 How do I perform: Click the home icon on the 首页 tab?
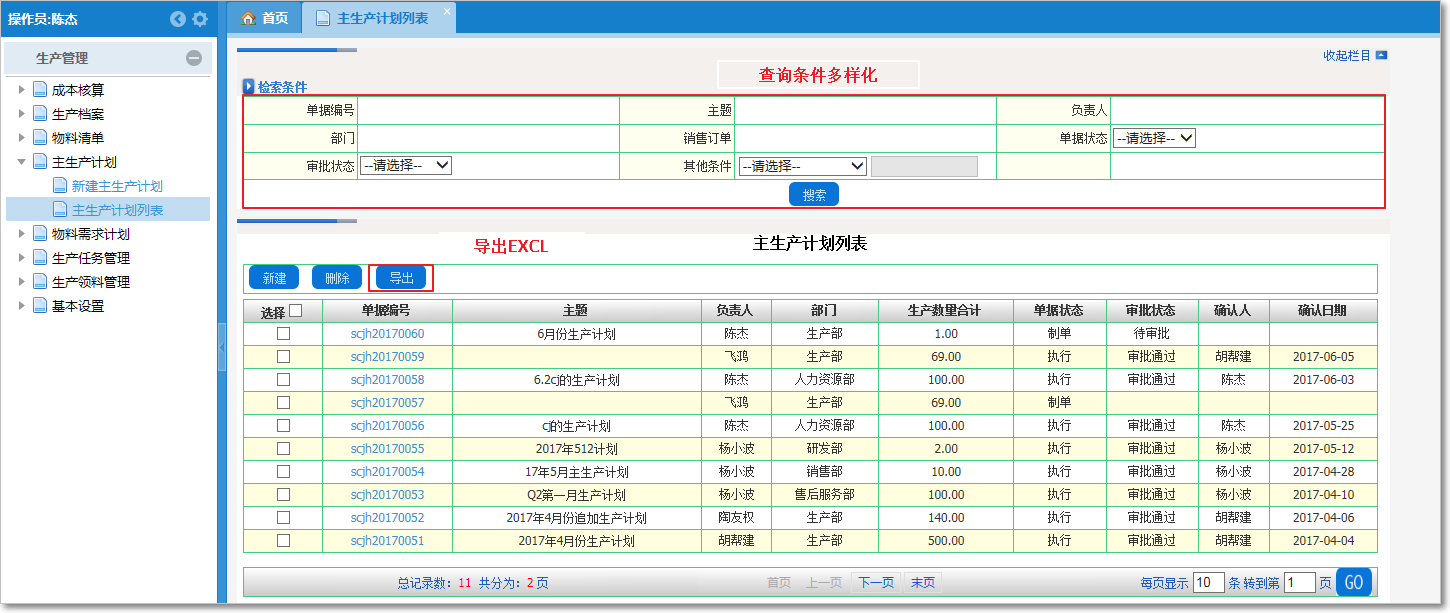click(x=248, y=18)
